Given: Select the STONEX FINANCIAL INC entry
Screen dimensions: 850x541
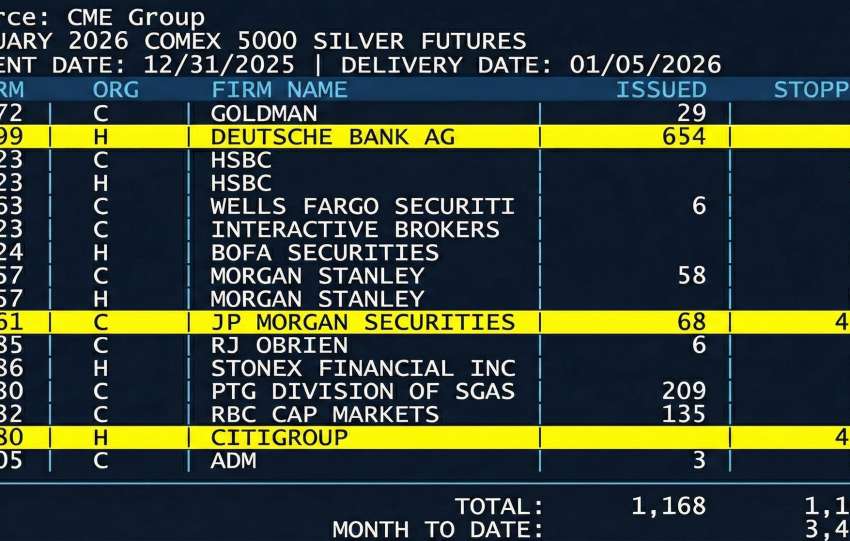Looking at the screenshot, I should tap(363, 368).
